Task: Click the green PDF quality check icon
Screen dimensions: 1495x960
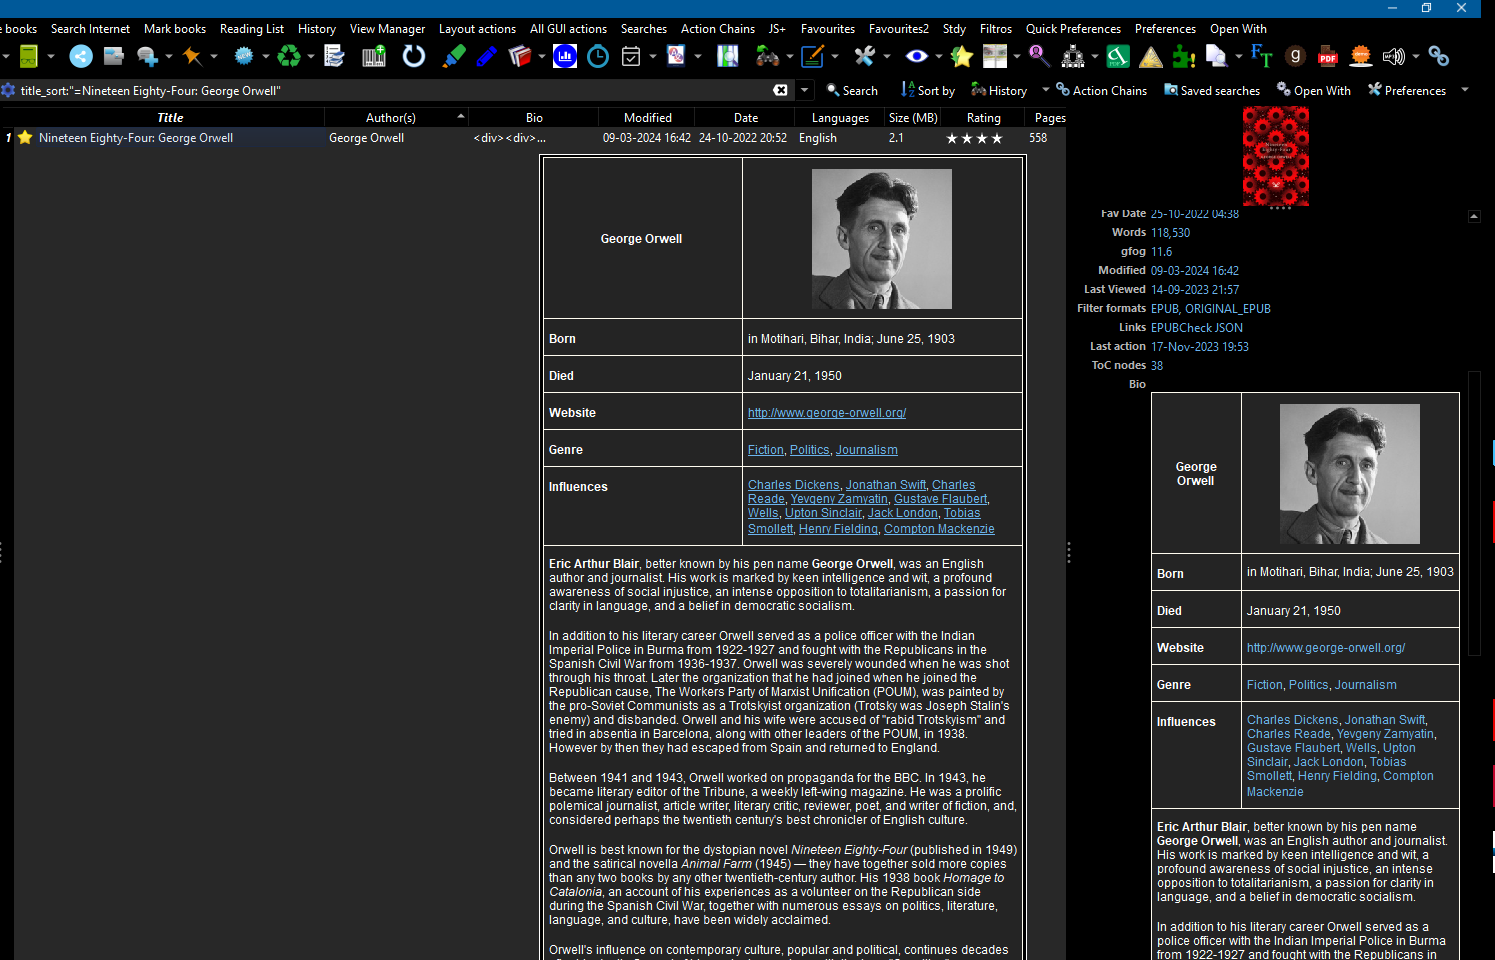Action: coord(1118,57)
